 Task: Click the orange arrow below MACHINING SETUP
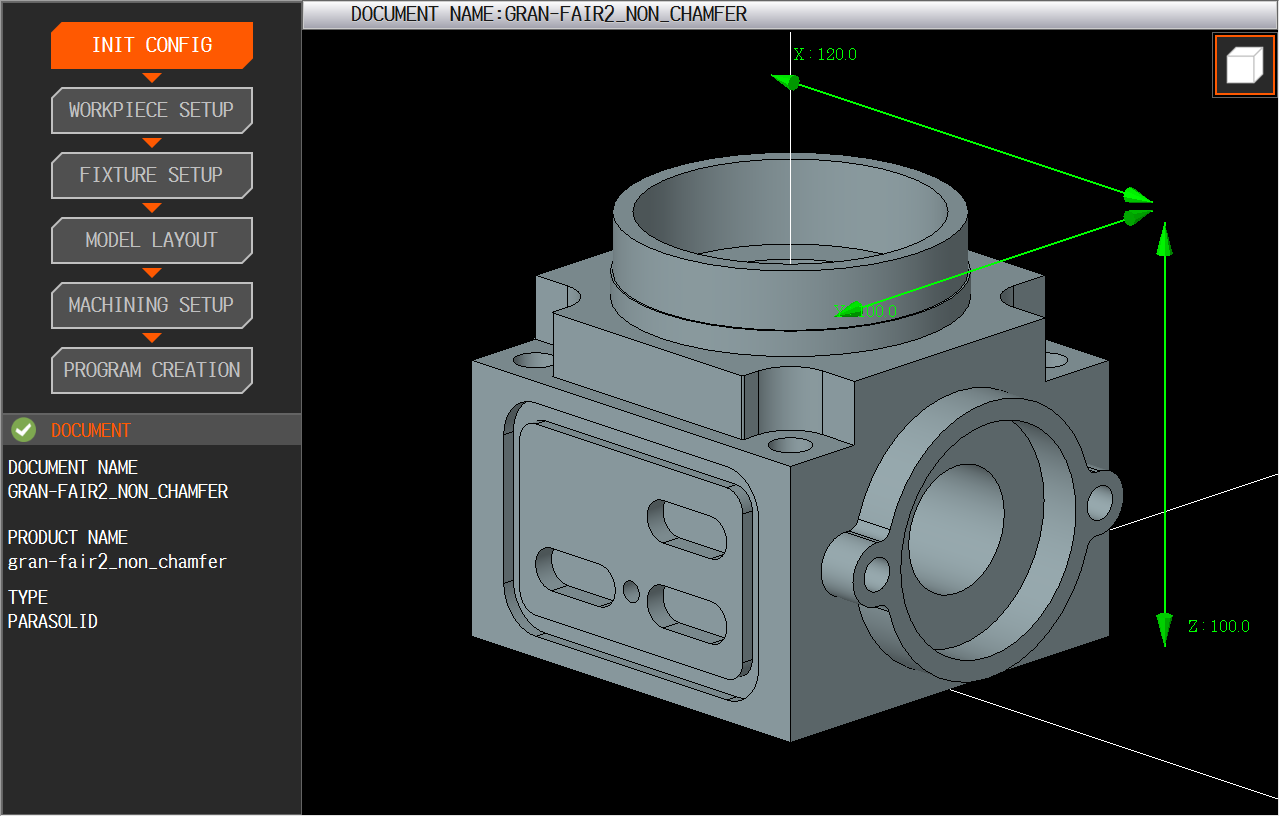pyautogui.click(x=152, y=338)
